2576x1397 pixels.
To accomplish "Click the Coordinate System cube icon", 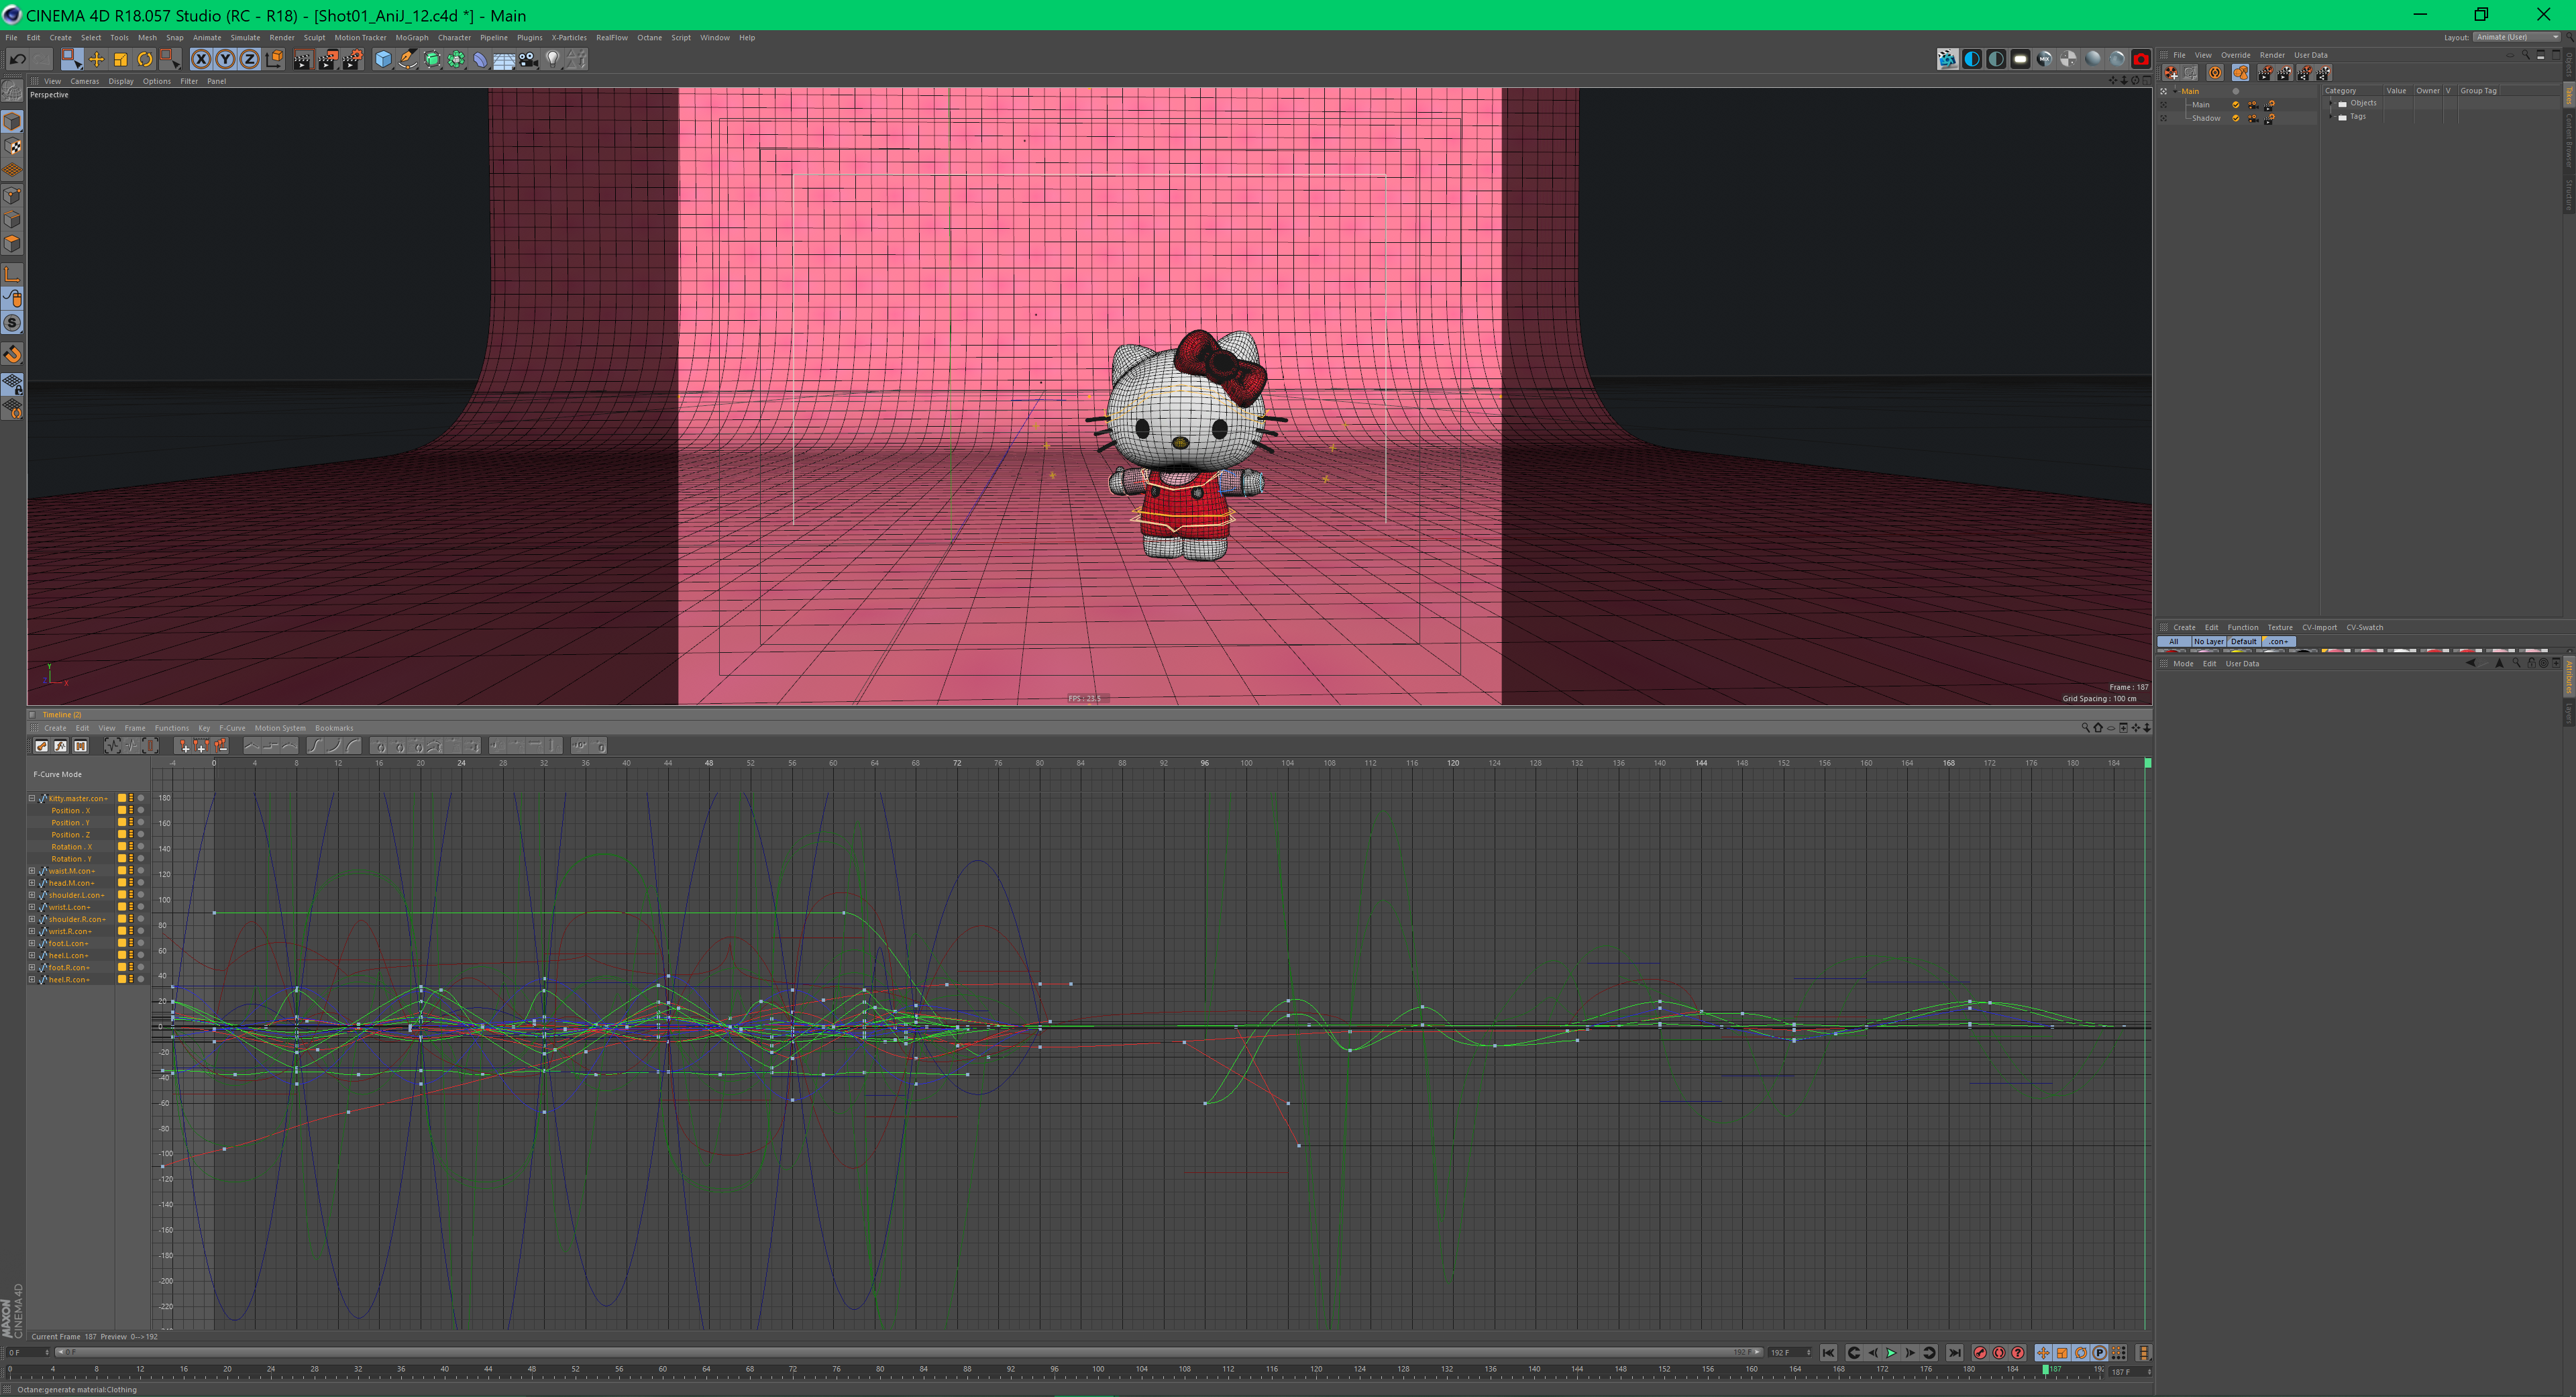I will 274,60.
